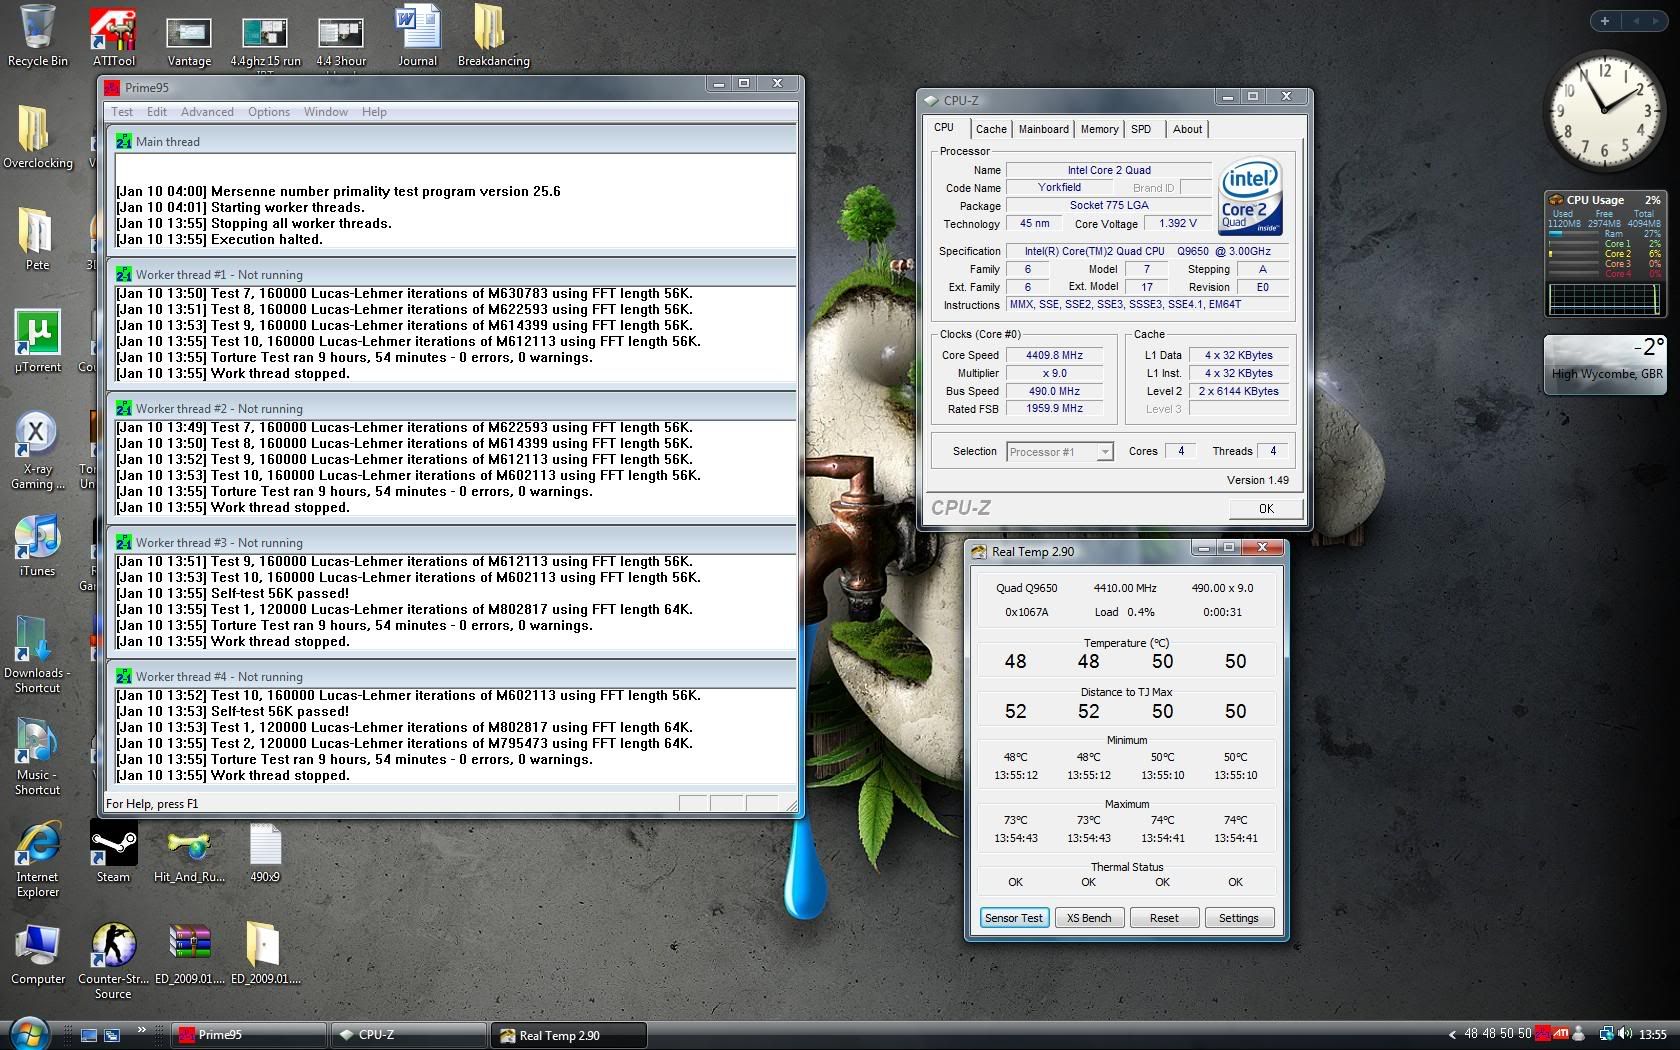
Task: Switch to the Mainboard tab in CPU-Z
Action: point(1043,129)
